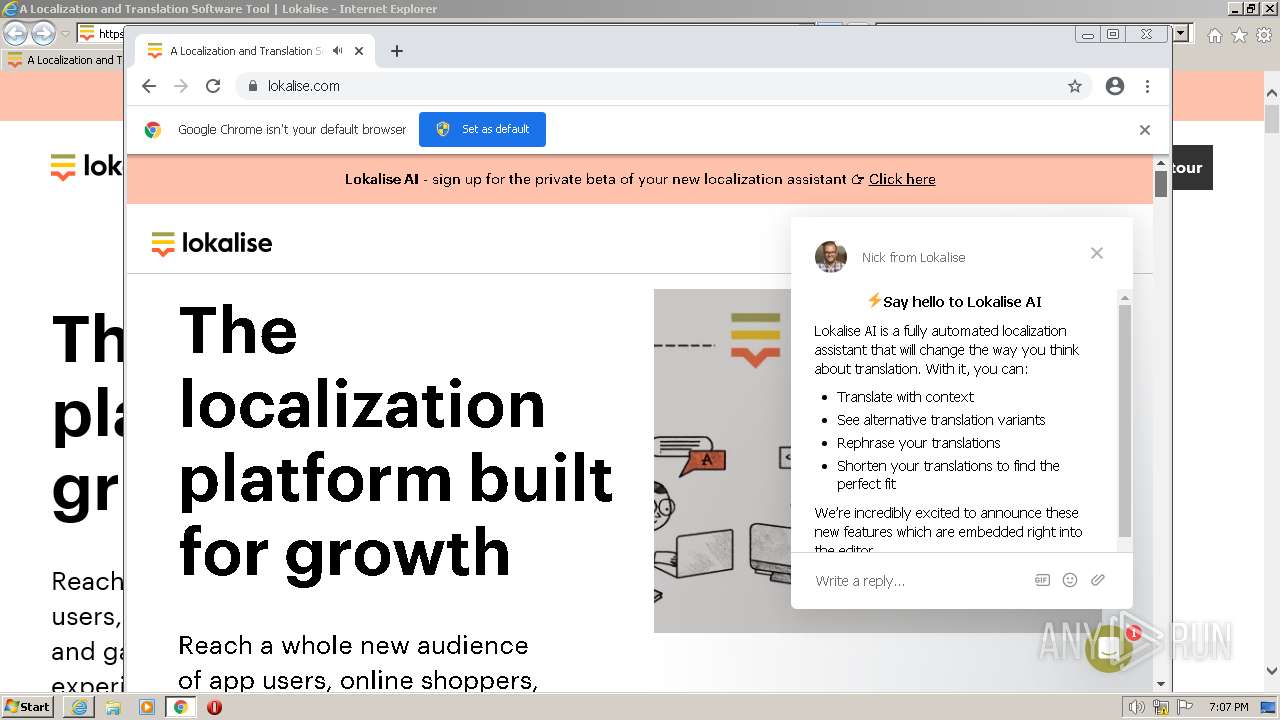Image resolution: width=1280 pixels, height=720 pixels.
Task: Switch to Chrome via taskbar icon
Action: [x=180, y=707]
